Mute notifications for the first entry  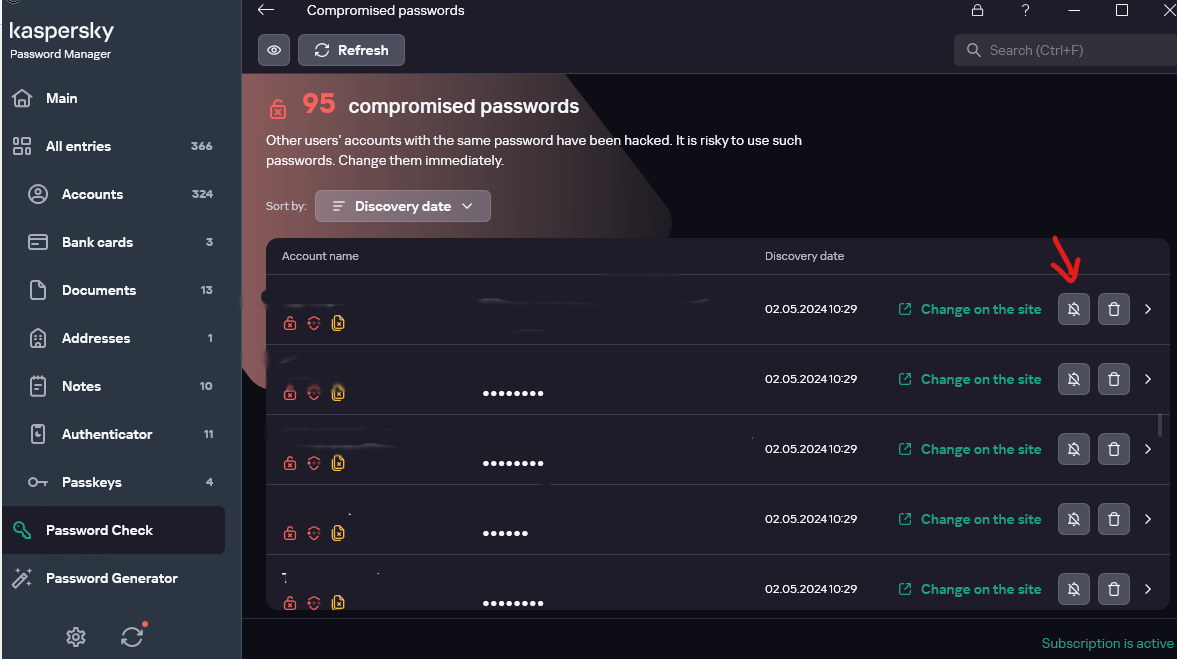tap(1074, 310)
